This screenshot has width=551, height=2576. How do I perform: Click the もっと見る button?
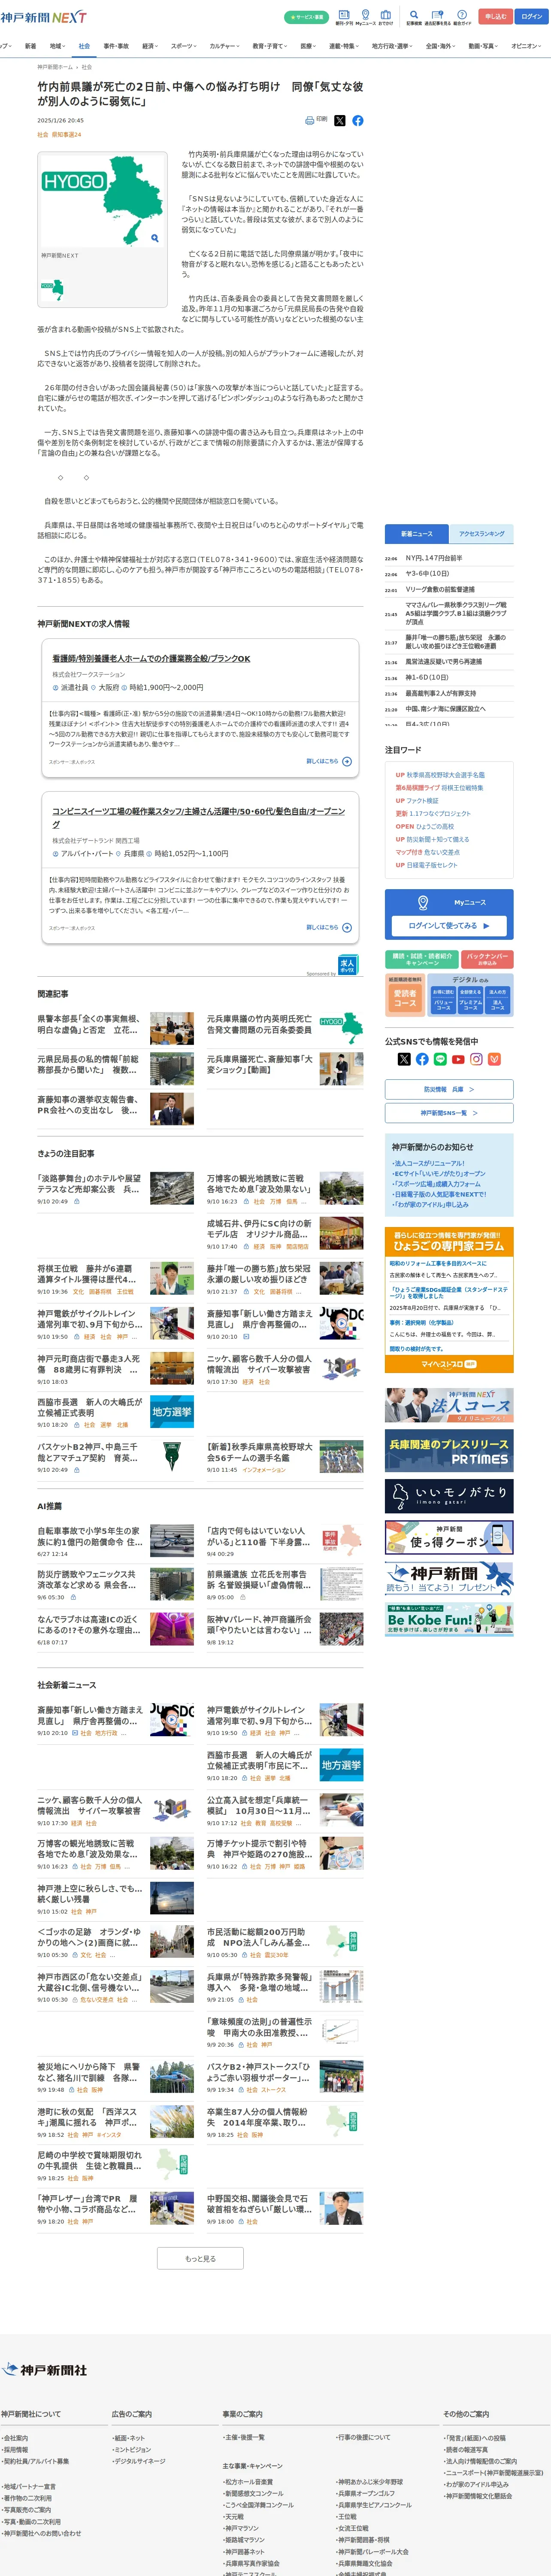click(200, 2259)
